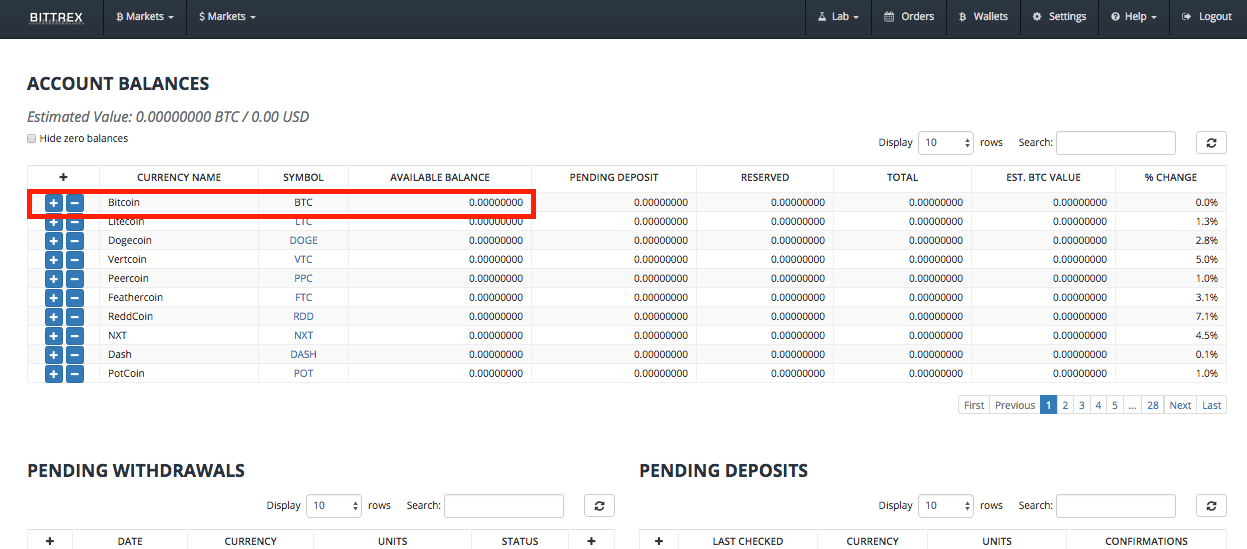
Task: Click the Previous pagination button
Action: click(x=1015, y=405)
